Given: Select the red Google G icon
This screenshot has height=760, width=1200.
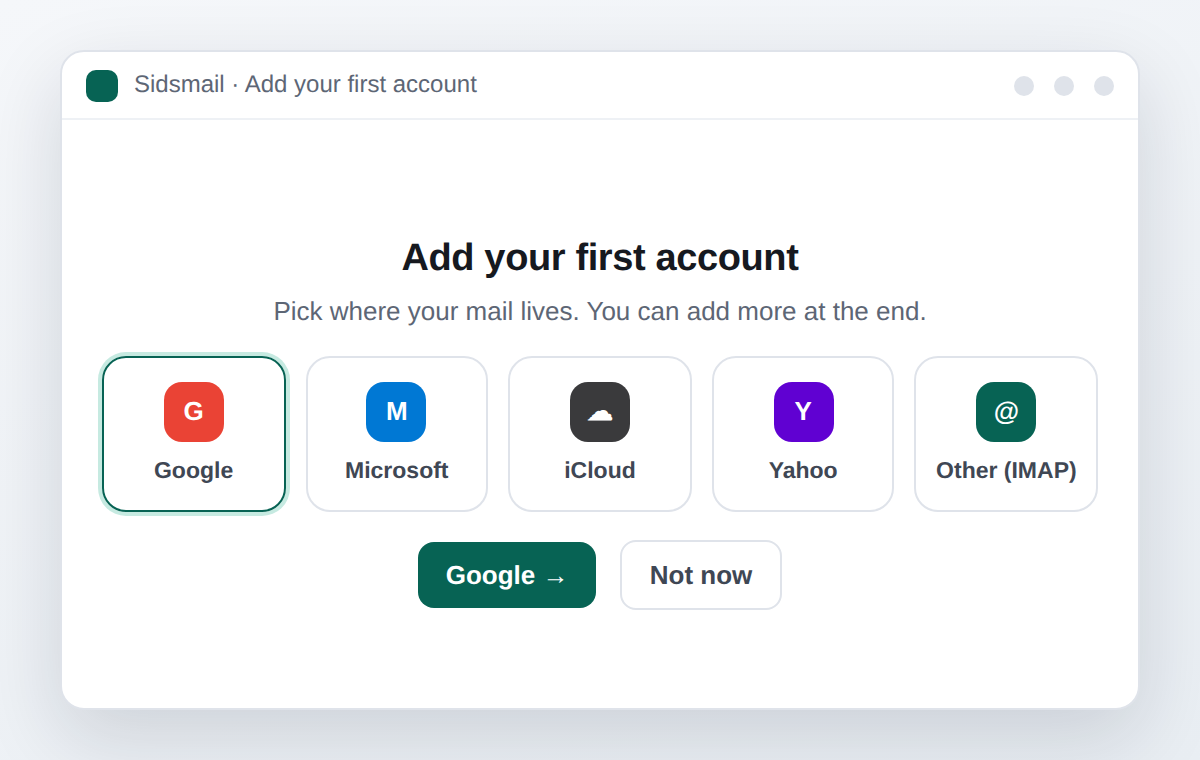Looking at the screenshot, I should tap(194, 412).
